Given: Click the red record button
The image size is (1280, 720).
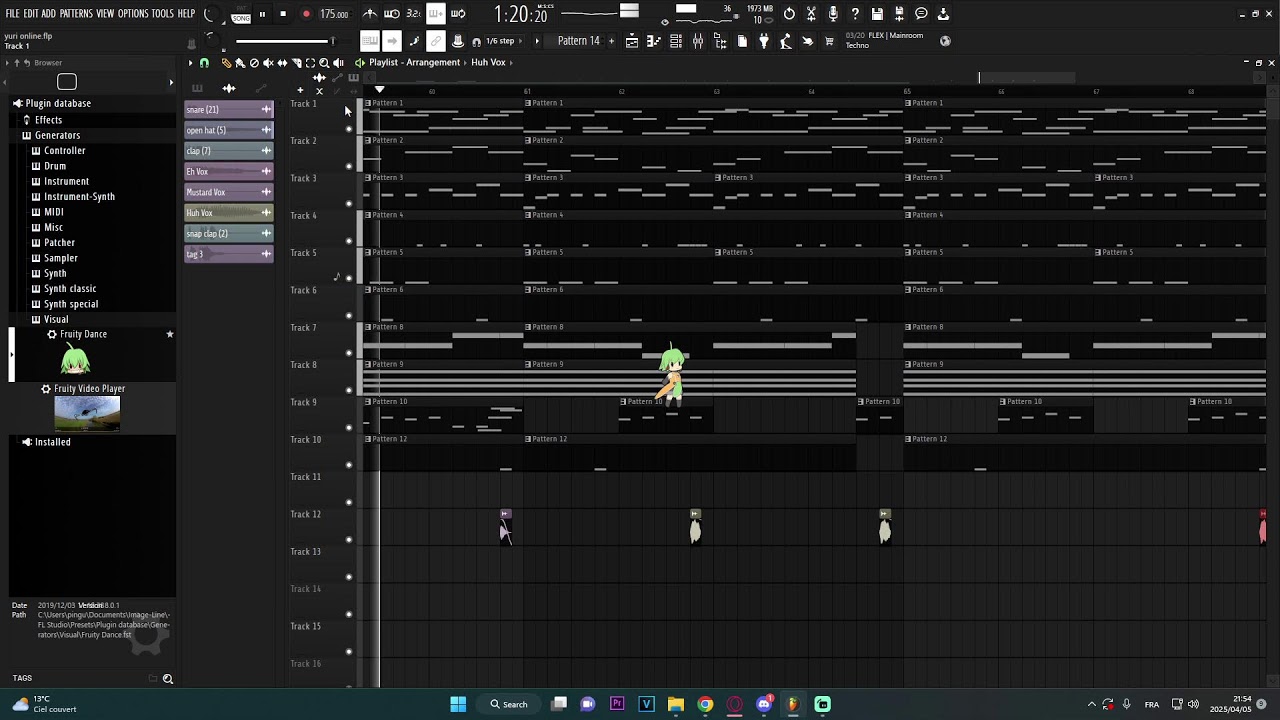Looking at the screenshot, I should coord(306,14).
